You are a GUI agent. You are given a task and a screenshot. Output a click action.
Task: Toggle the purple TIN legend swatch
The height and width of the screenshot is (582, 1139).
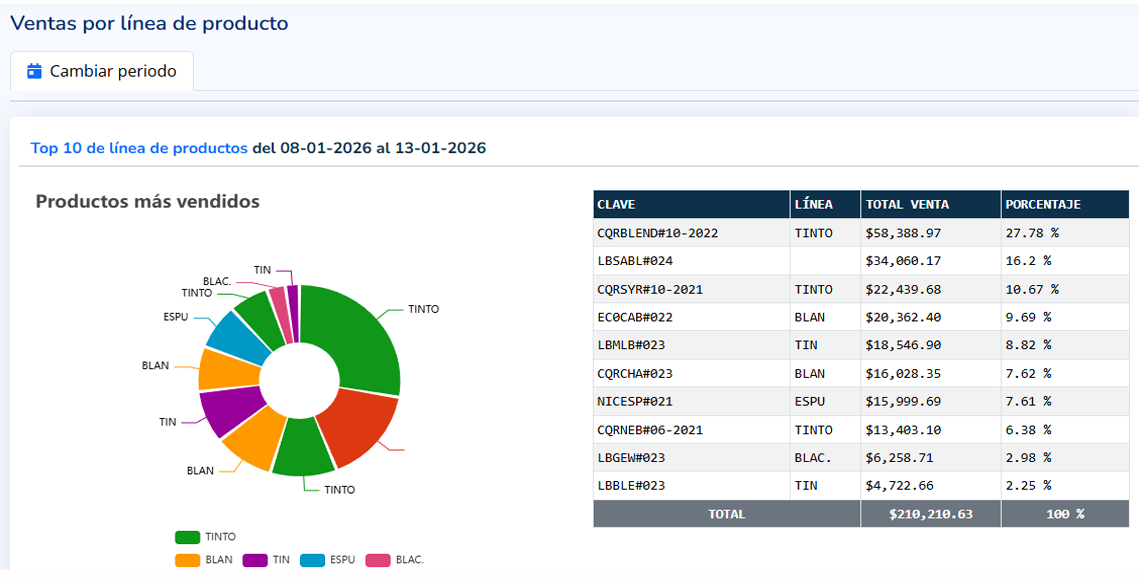point(254,560)
